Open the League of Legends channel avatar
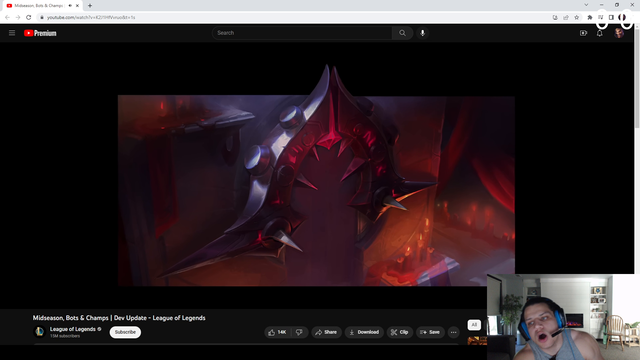The height and width of the screenshot is (360, 640). 40,332
